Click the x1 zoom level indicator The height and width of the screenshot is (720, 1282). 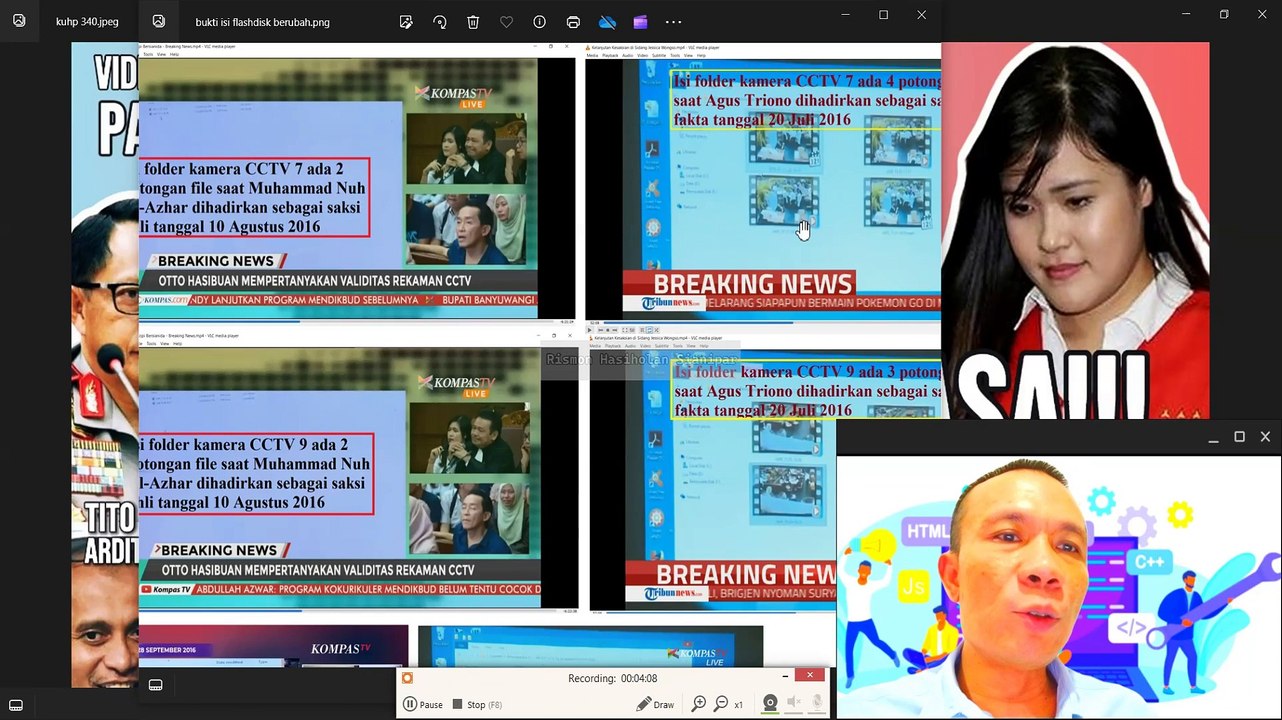tap(739, 705)
